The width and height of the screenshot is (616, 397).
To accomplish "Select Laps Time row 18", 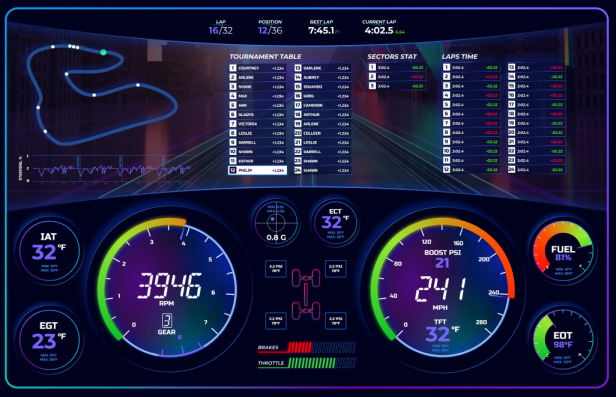I will coord(536,114).
